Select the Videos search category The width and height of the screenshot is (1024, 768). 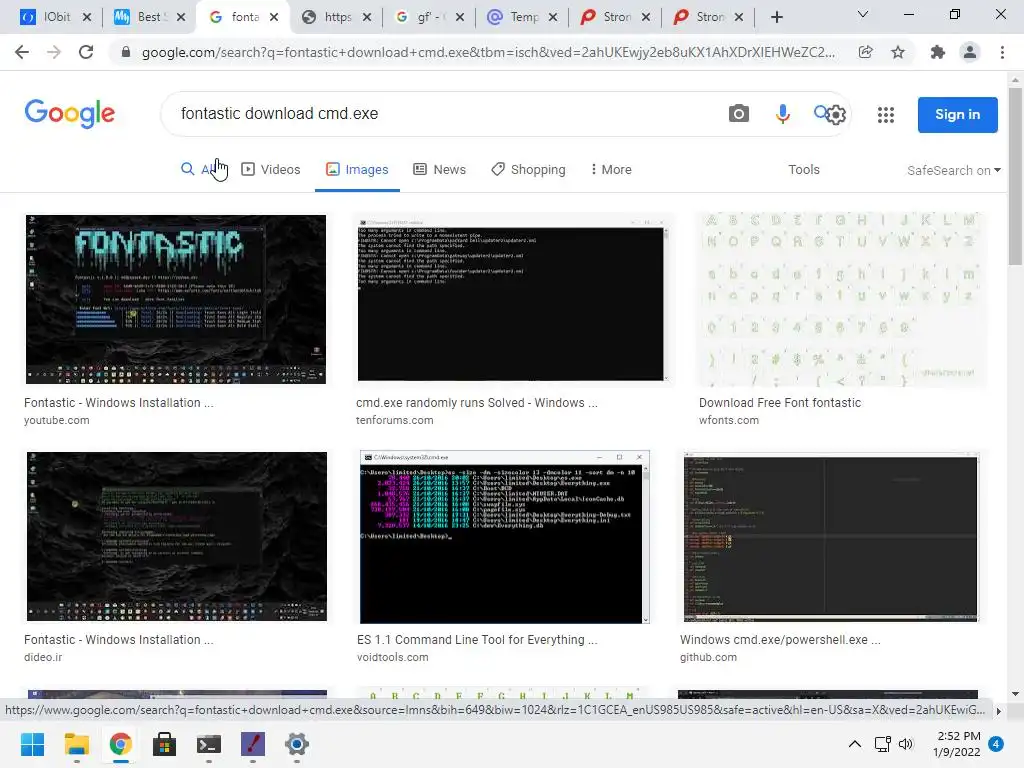[x=271, y=169]
